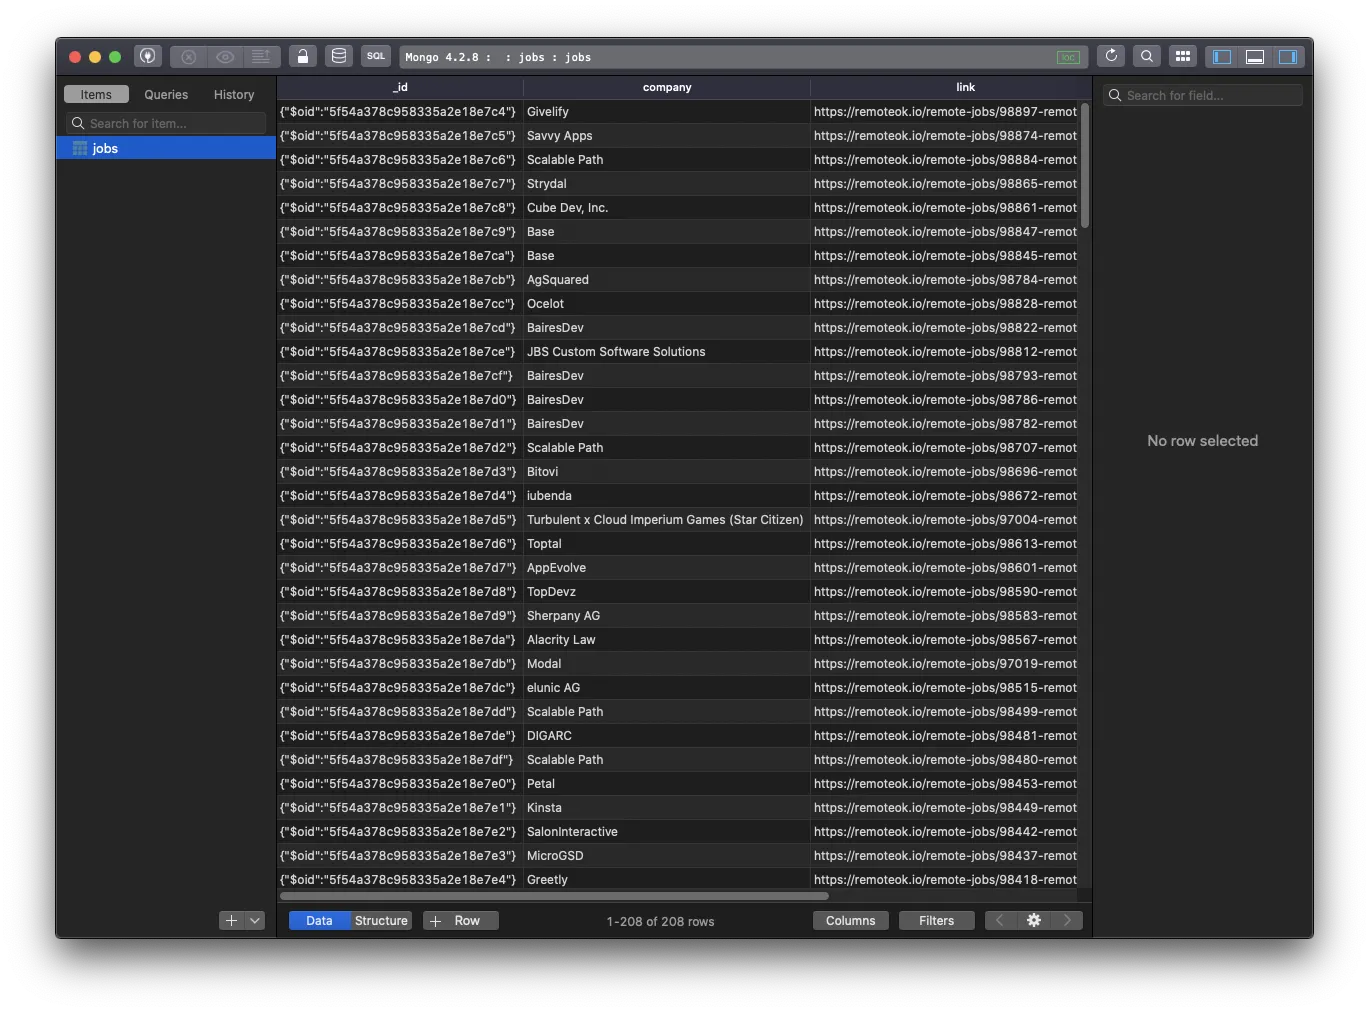This screenshot has width=1369, height=1012.
Task: Click the Search for field input
Action: 1203,95
